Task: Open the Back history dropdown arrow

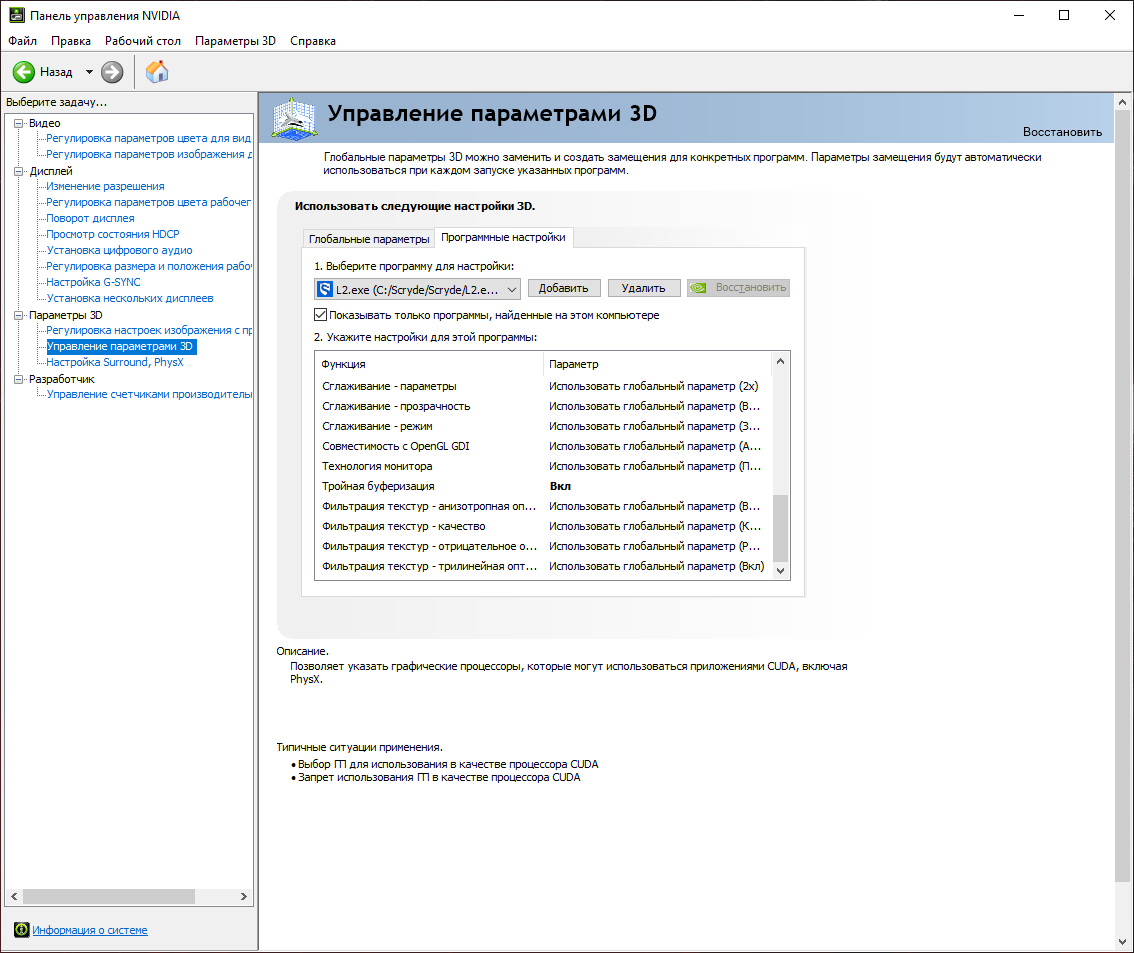Action: (x=89, y=72)
